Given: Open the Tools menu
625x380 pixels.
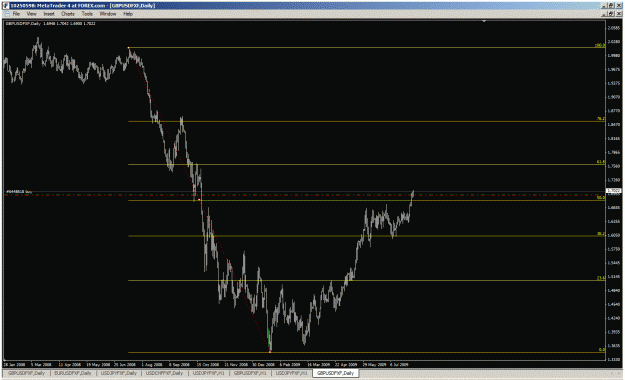Looking at the screenshot, I should (x=87, y=14).
